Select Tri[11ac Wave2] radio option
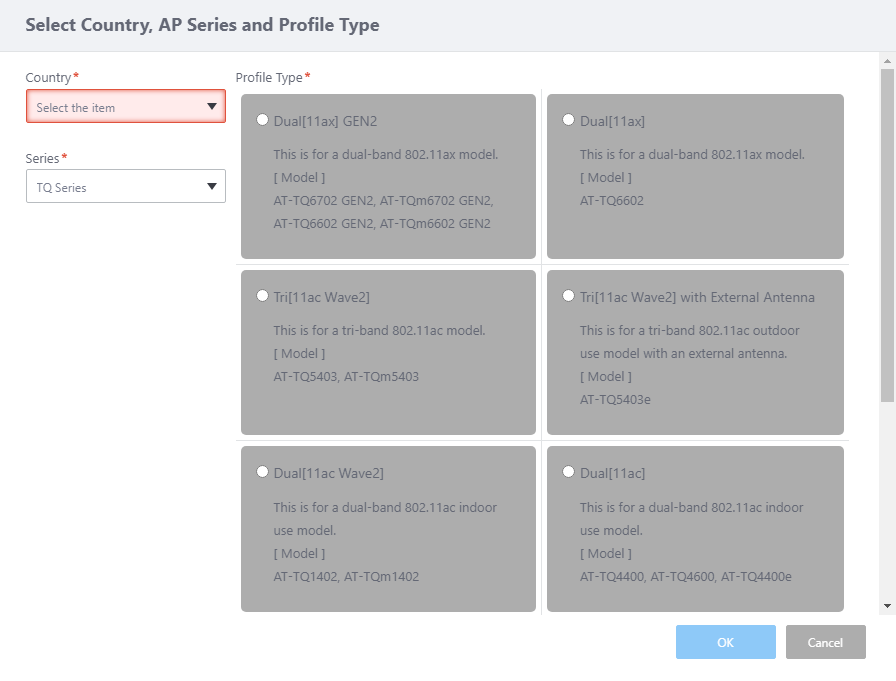The width and height of the screenshot is (896, 681). tap(263, 297)
